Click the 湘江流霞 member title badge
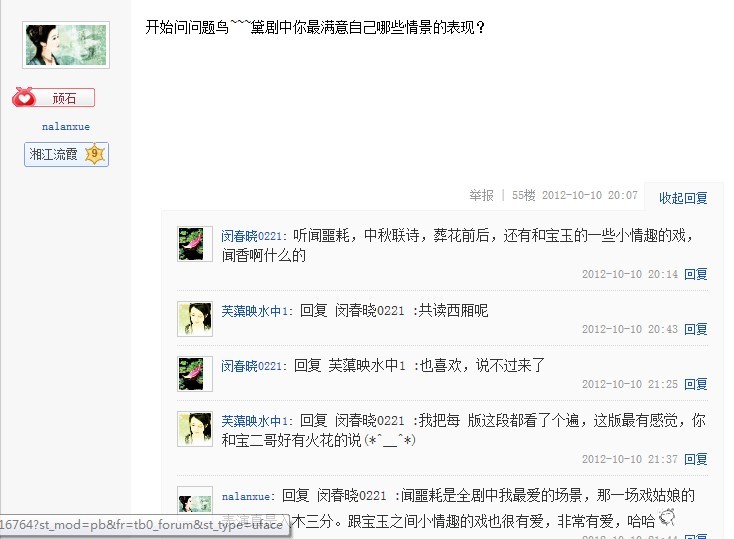This screenshot has height=539, width=734. (x=66, y=155)
